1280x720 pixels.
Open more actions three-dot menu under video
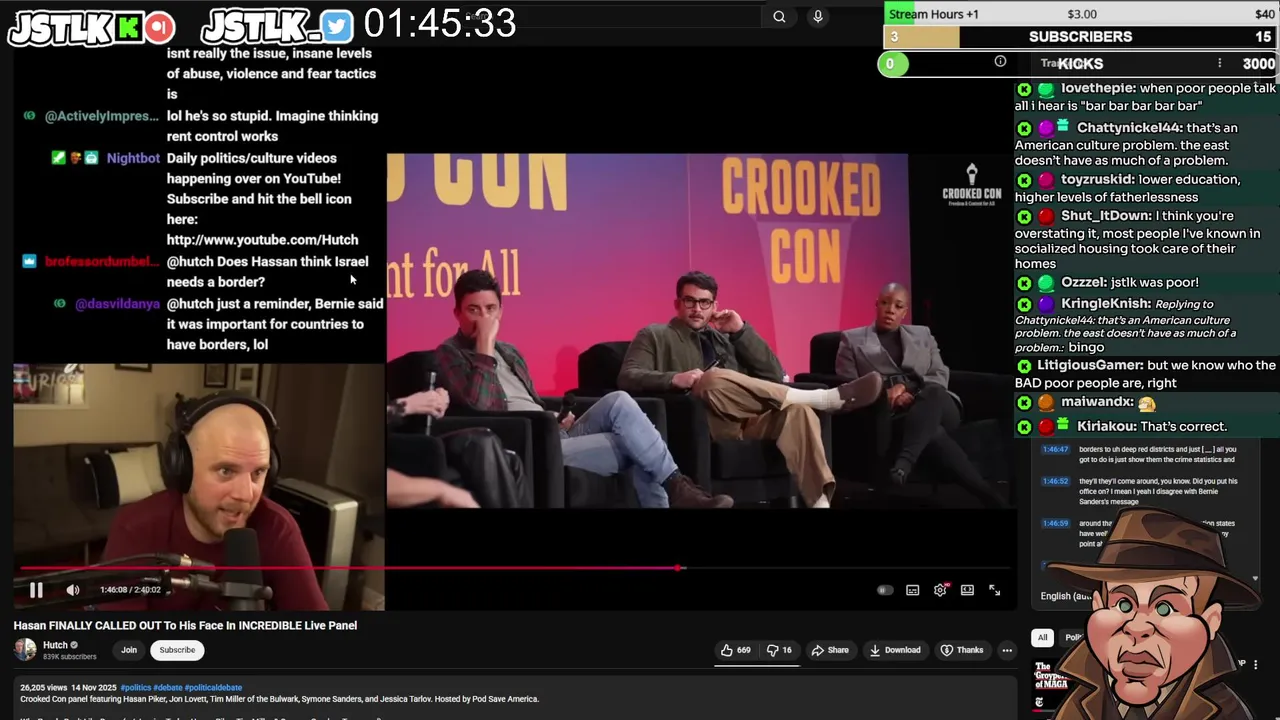point(1007,650)
